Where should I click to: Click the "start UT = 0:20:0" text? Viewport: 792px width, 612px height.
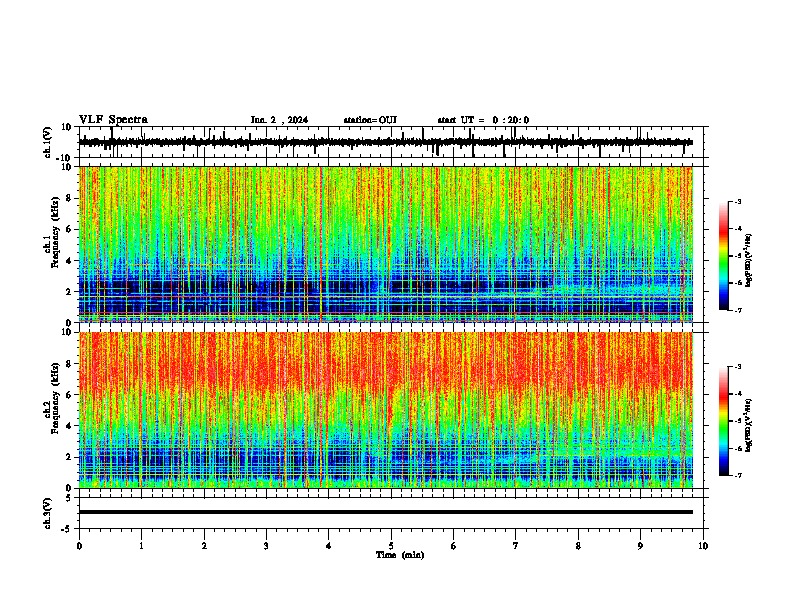483,120
